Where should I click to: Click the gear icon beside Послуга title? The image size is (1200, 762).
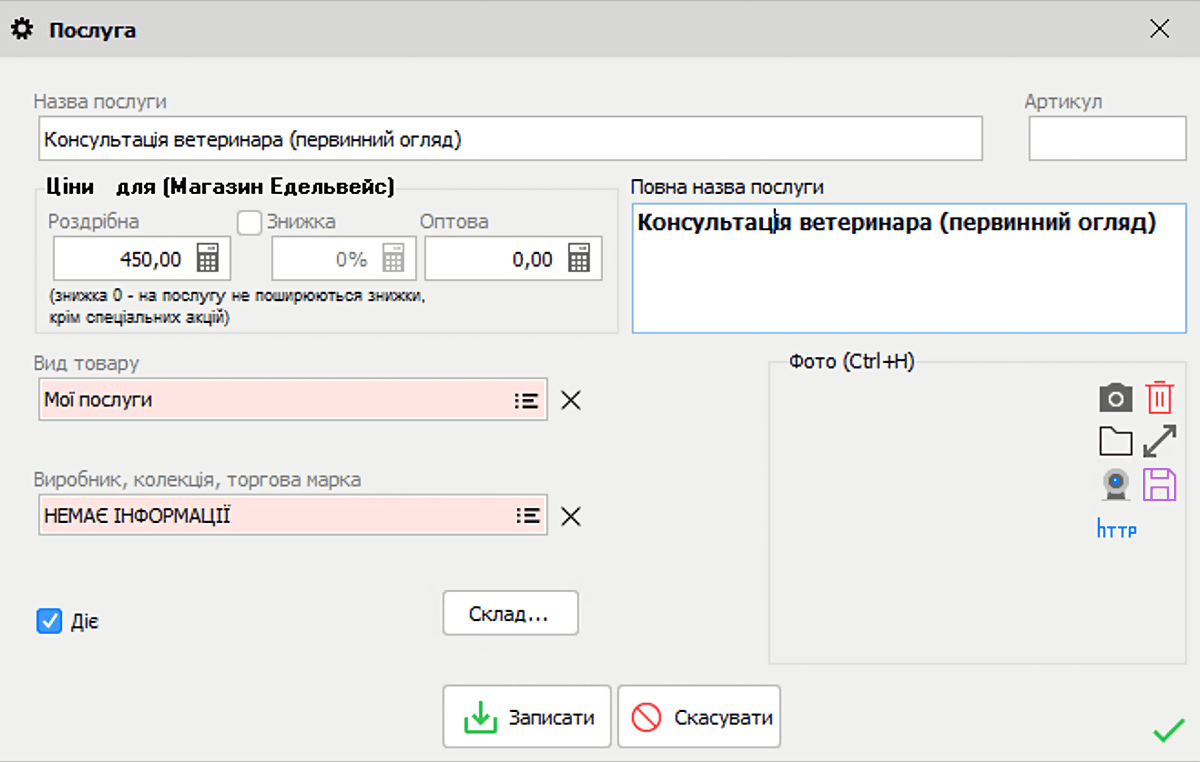coord(22,29)
